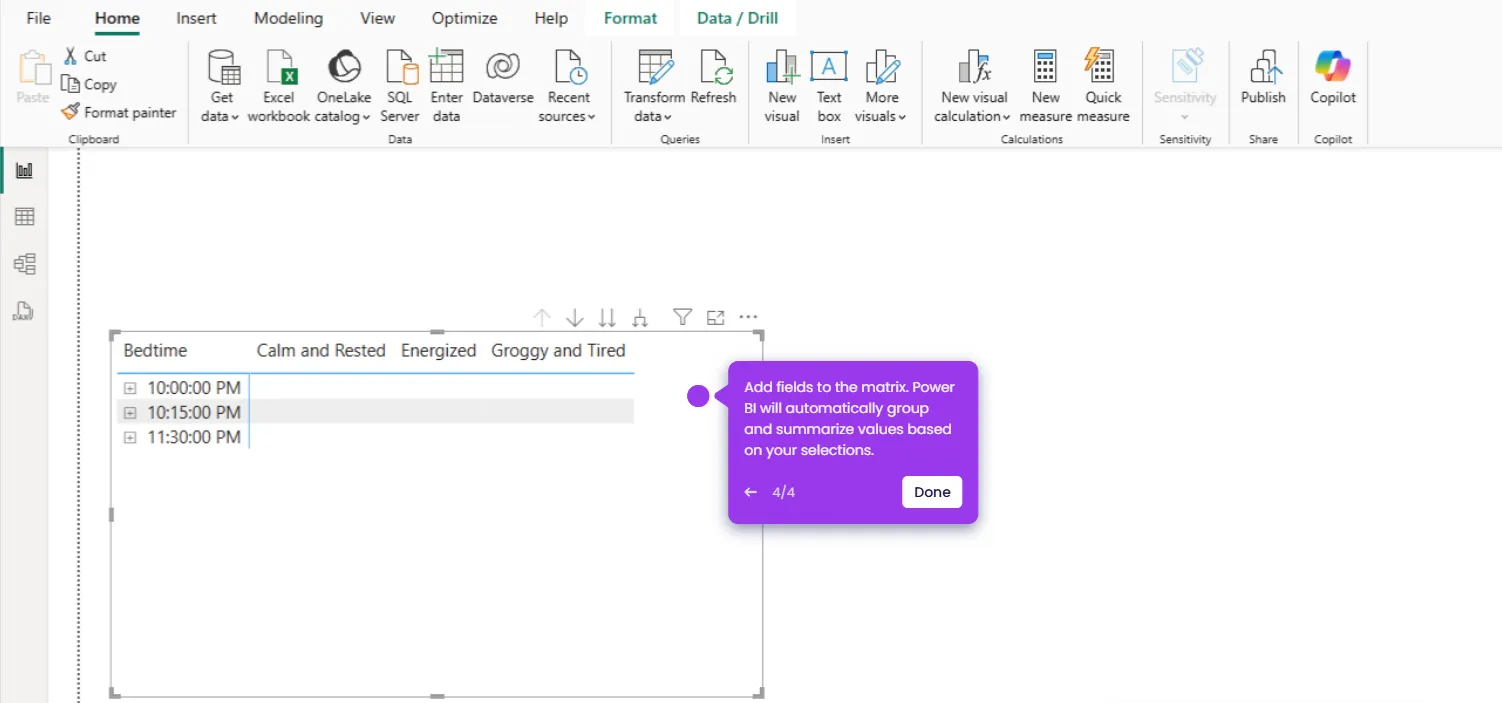Click the single Drill down arrow
1502x703 pixels.
(x=574, y=318)
